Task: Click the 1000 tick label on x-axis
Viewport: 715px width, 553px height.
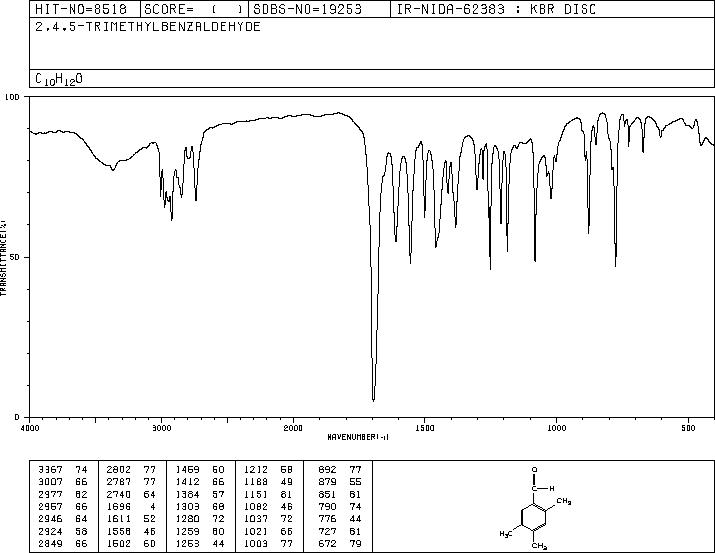Action: [556, 428]
